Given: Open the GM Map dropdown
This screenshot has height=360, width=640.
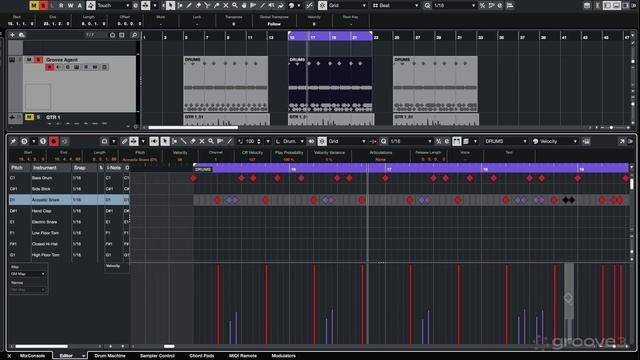Looking at the screenshot, I should click(x=28, y=274).
